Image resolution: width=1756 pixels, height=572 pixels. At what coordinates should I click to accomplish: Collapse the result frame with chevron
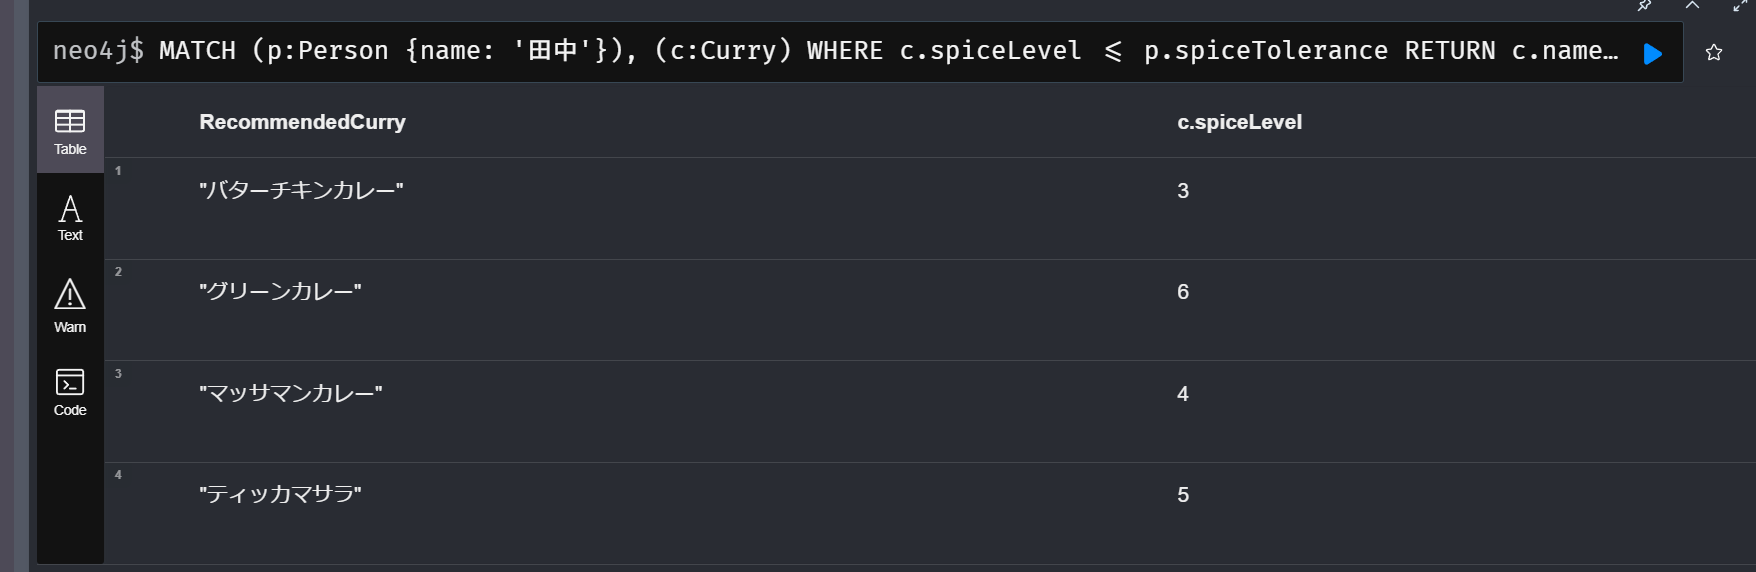coord(1692,6)
